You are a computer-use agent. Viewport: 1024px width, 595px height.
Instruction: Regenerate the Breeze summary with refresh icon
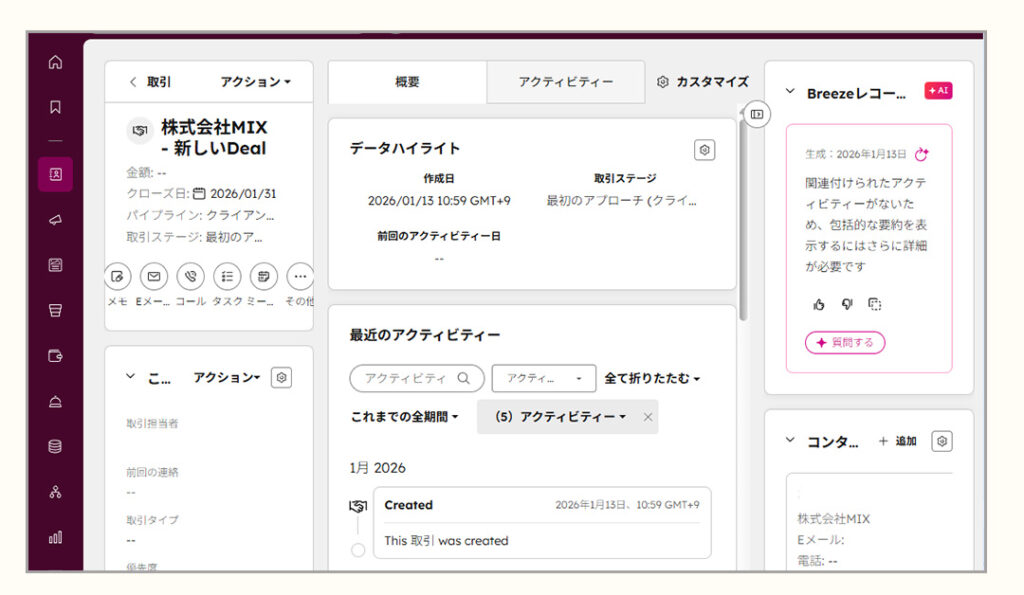point(922,154)
